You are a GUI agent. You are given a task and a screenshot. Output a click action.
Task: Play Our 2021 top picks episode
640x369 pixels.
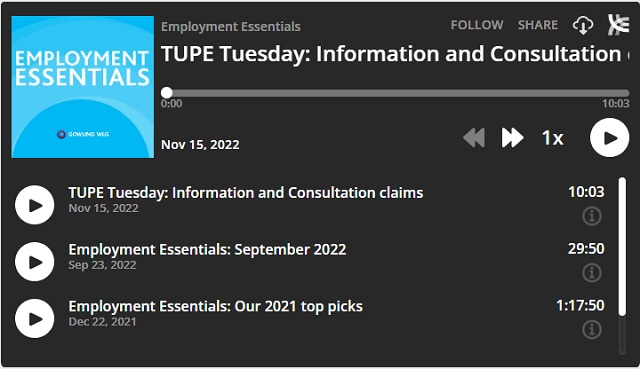click(35, 318)
